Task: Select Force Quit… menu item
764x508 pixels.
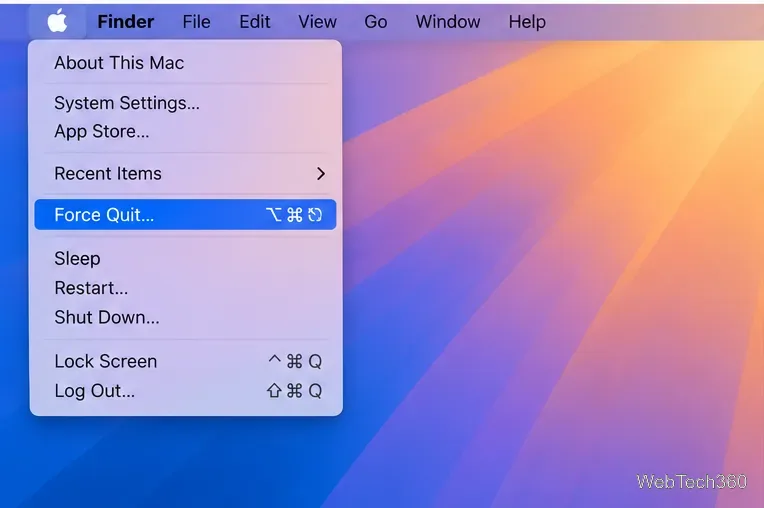Action: 185,215
